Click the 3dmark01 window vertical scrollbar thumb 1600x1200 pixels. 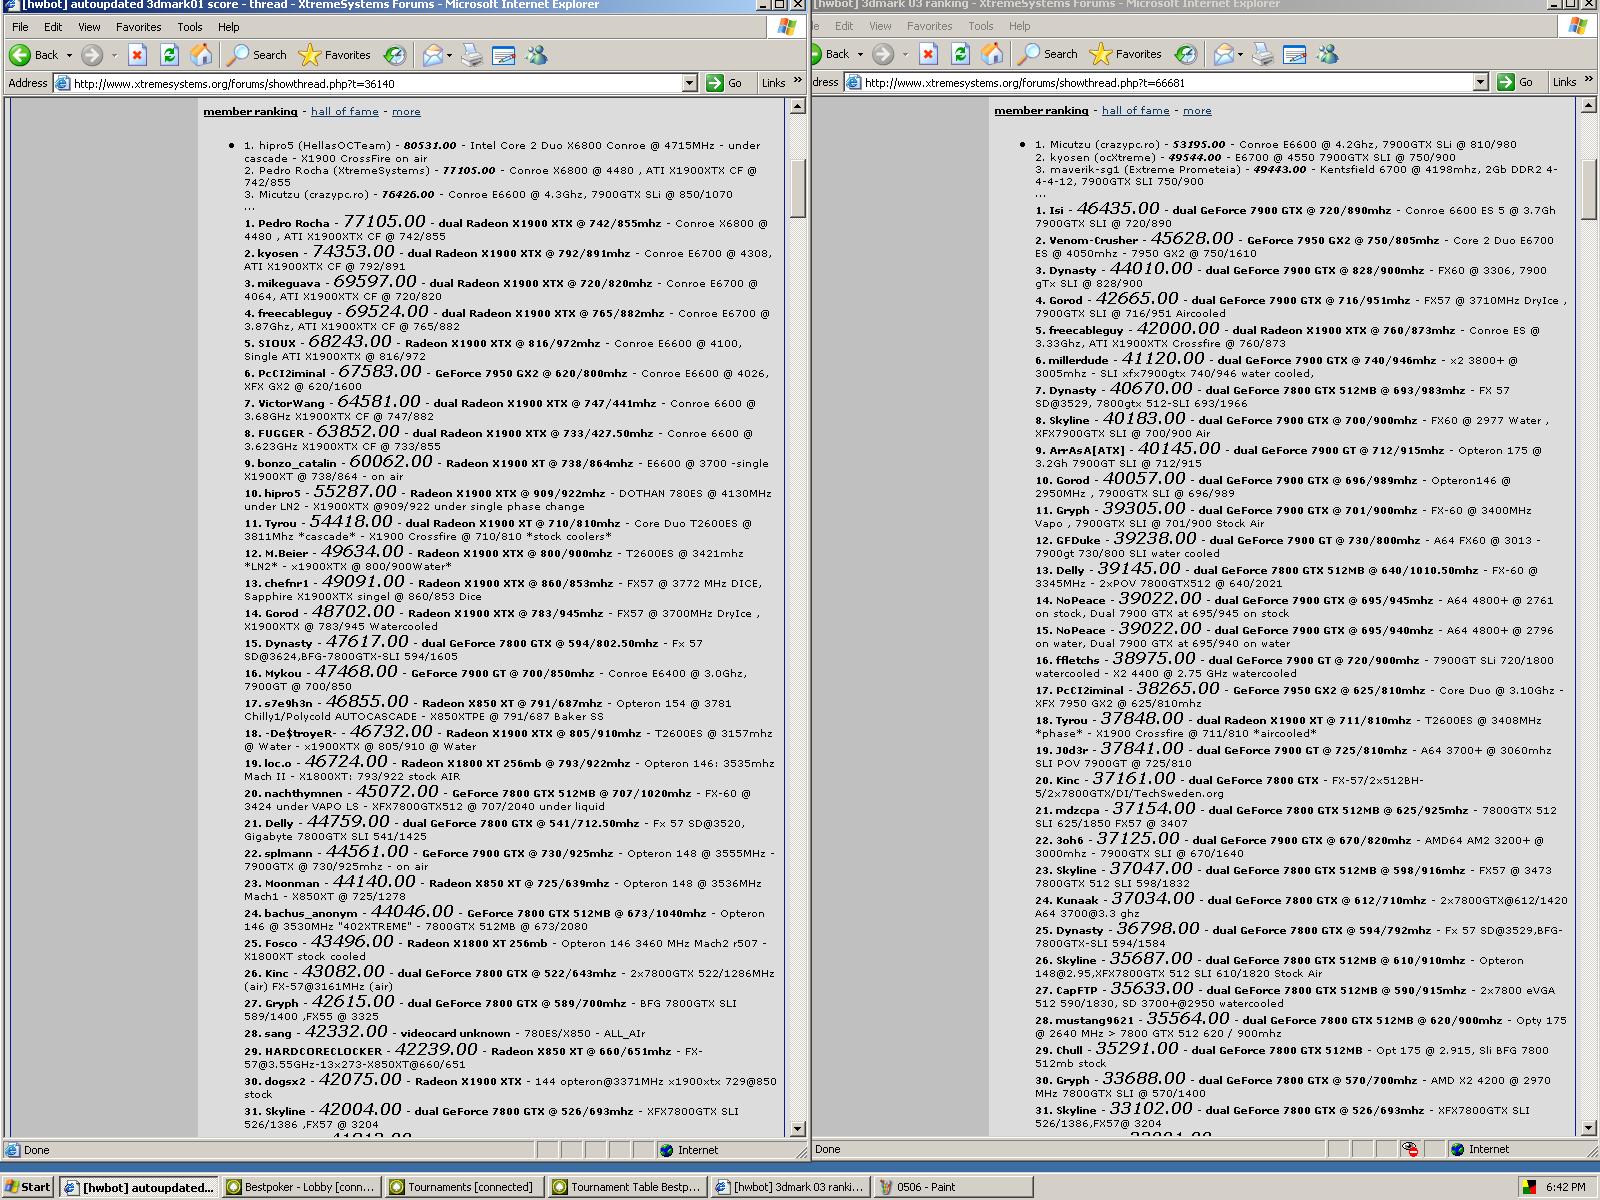797,188
